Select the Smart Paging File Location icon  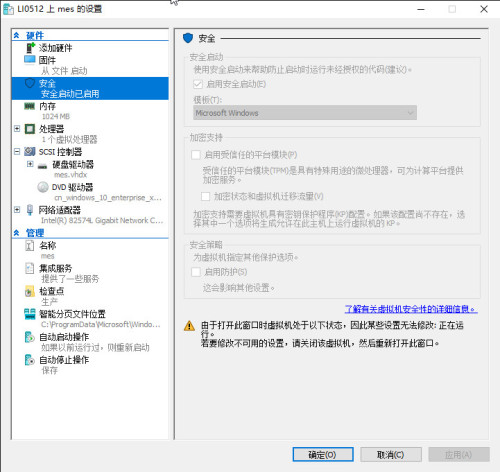point(30,314)
